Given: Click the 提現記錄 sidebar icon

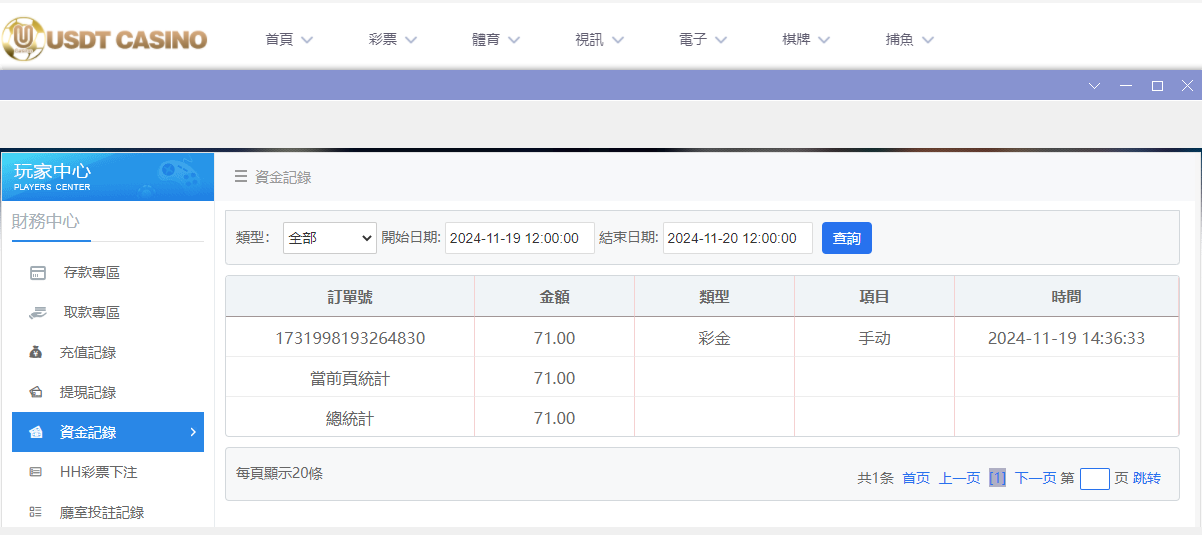Looking at the screenshot, I should [x=36, y=392].
